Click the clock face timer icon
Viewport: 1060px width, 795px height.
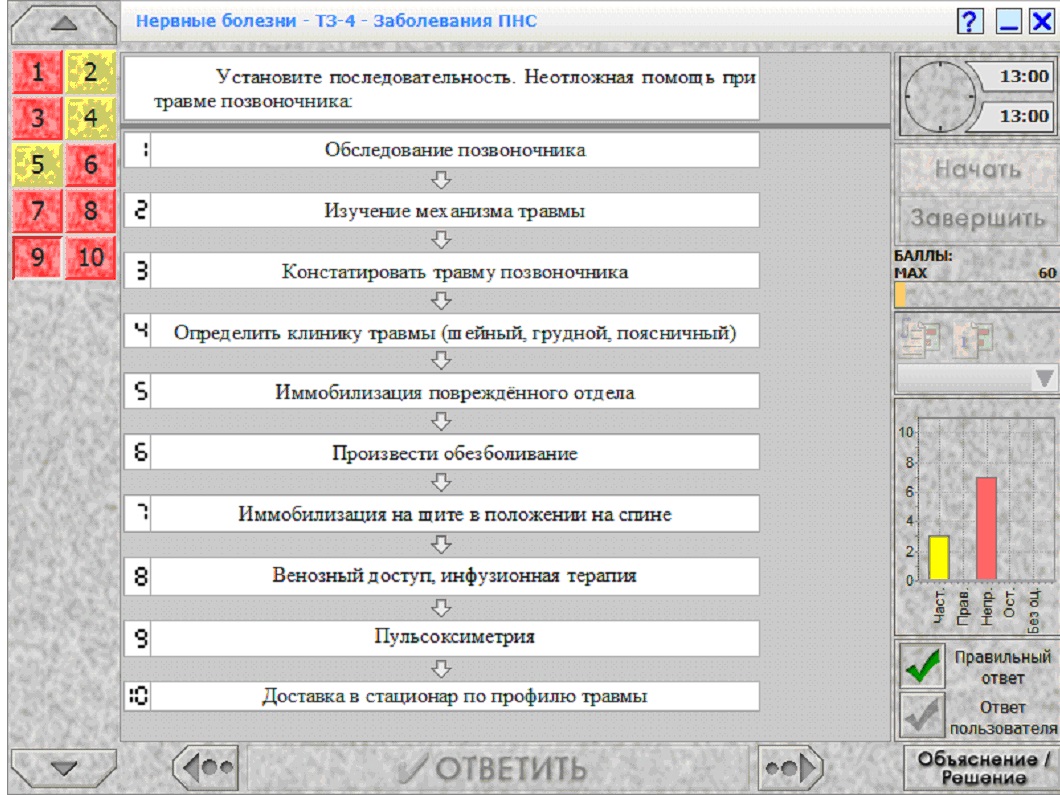coord(940,97)
